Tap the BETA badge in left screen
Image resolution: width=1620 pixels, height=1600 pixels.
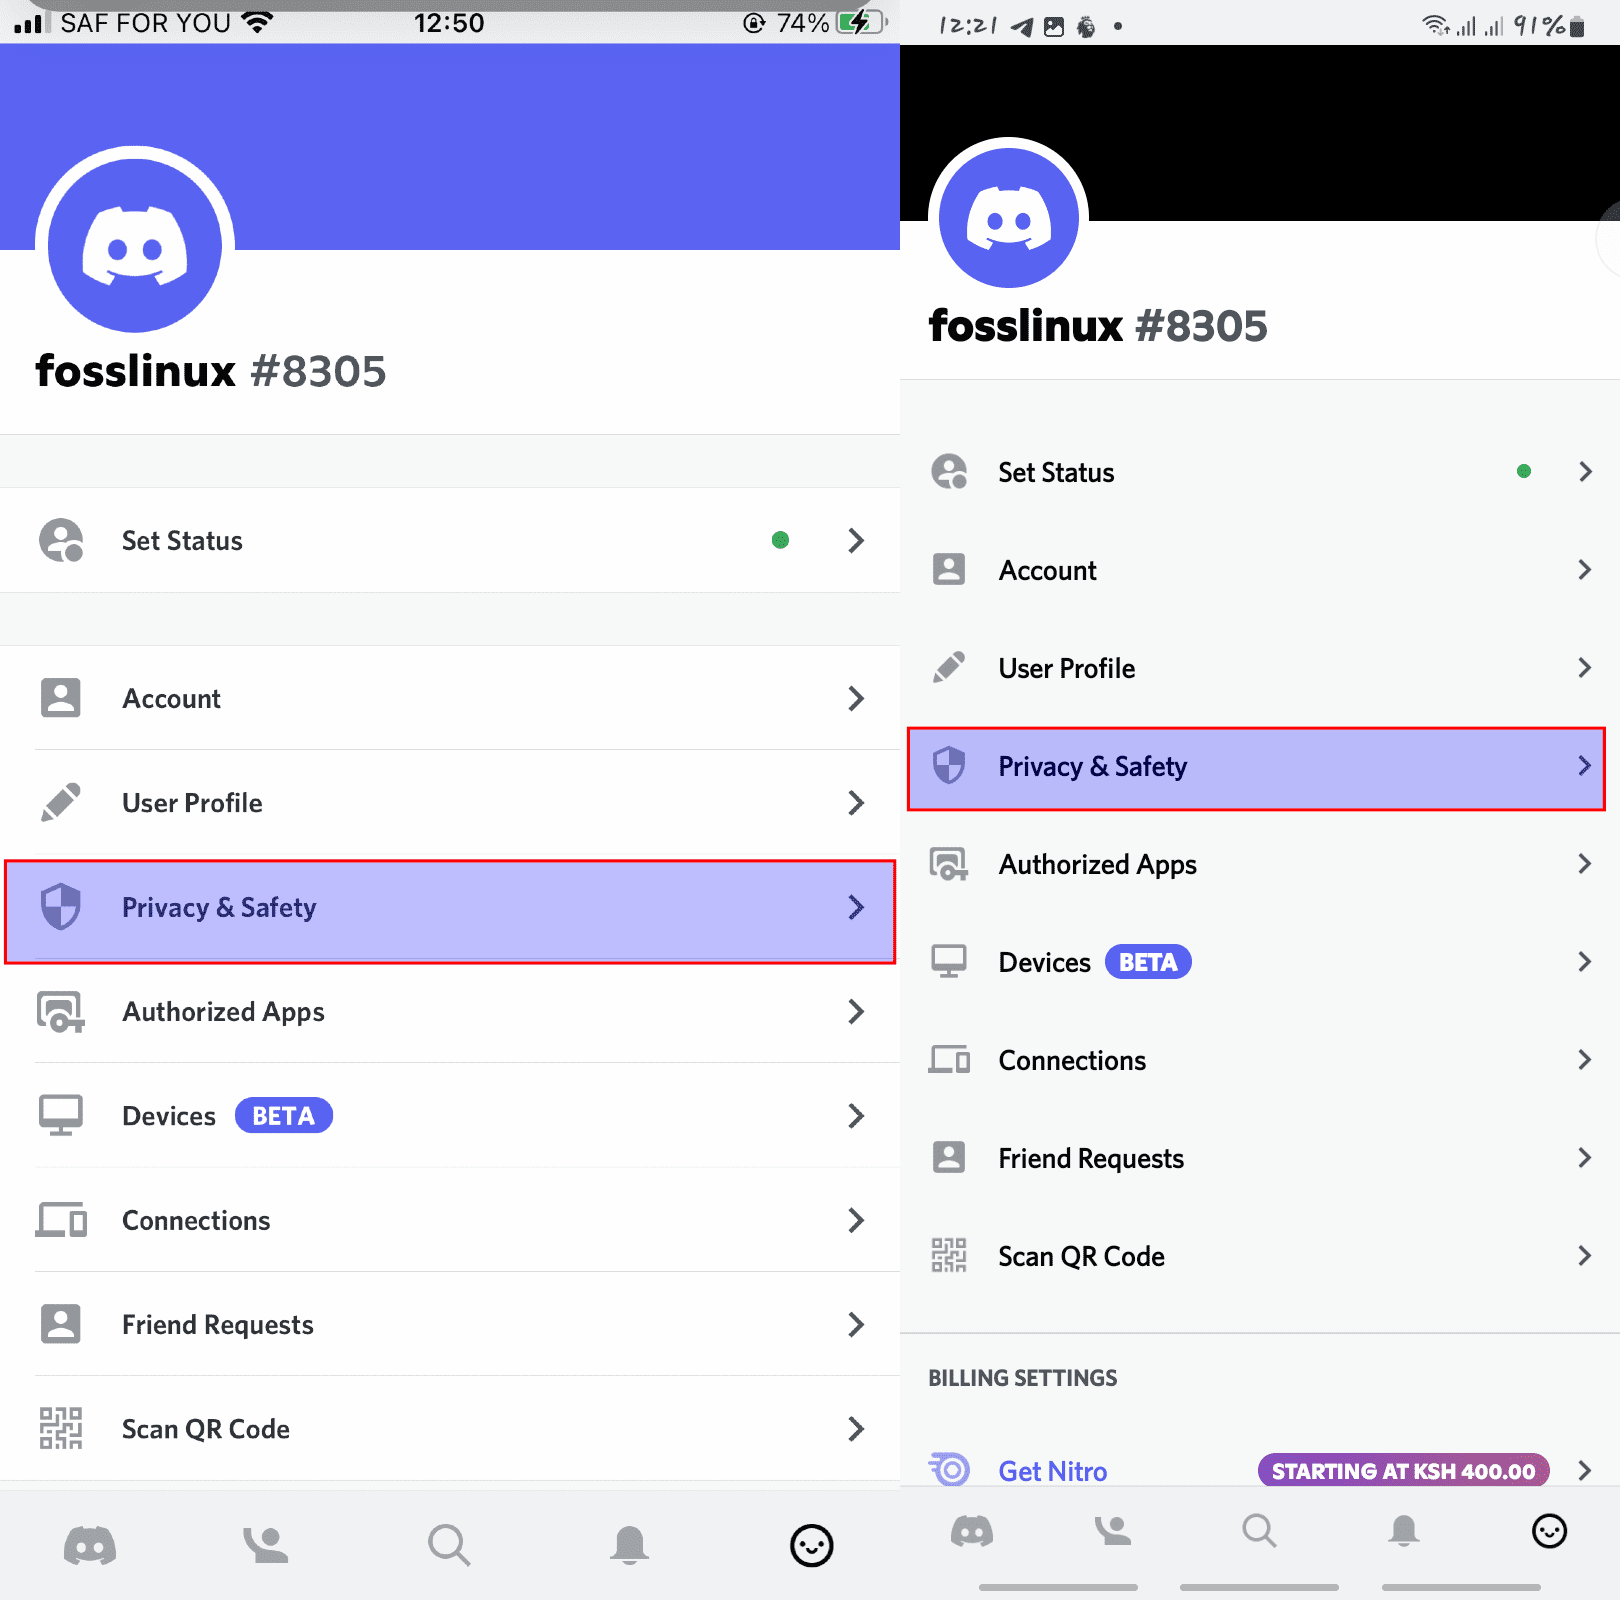point(284,1115)
